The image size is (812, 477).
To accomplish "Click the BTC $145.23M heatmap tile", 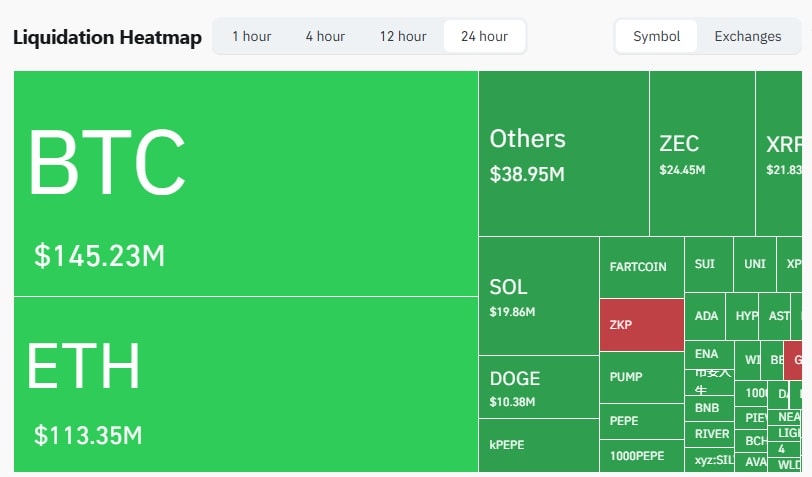I will tap(245, 184).
